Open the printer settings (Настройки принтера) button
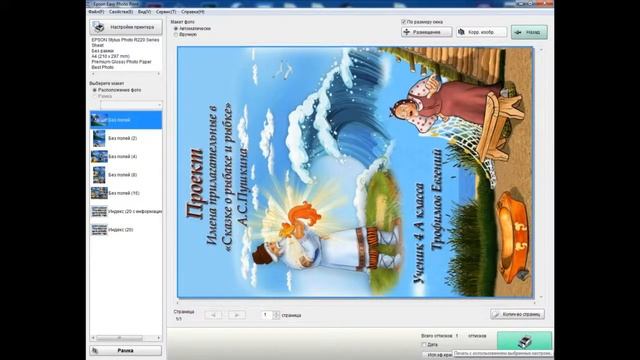The image size is (640, 360). point(126,27)
